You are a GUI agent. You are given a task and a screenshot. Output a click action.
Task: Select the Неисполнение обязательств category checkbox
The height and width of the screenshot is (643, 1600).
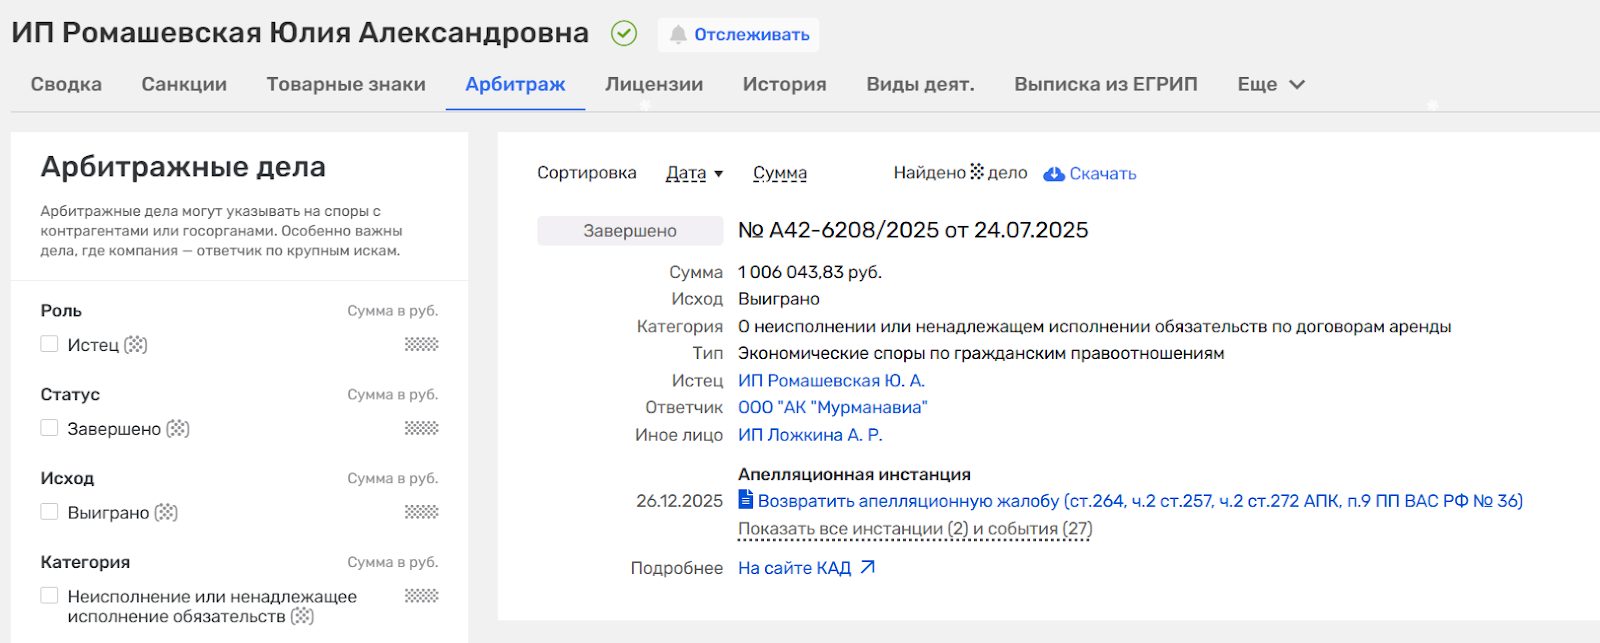tap(49, 596)
